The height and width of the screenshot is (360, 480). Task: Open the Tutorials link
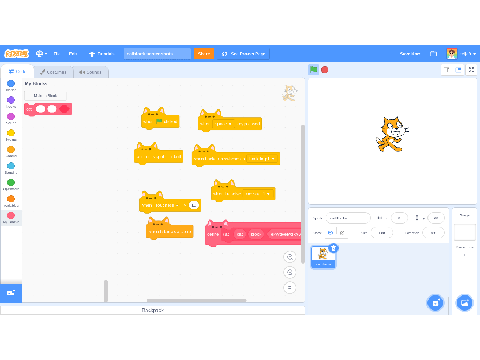[x=101, y=53]
